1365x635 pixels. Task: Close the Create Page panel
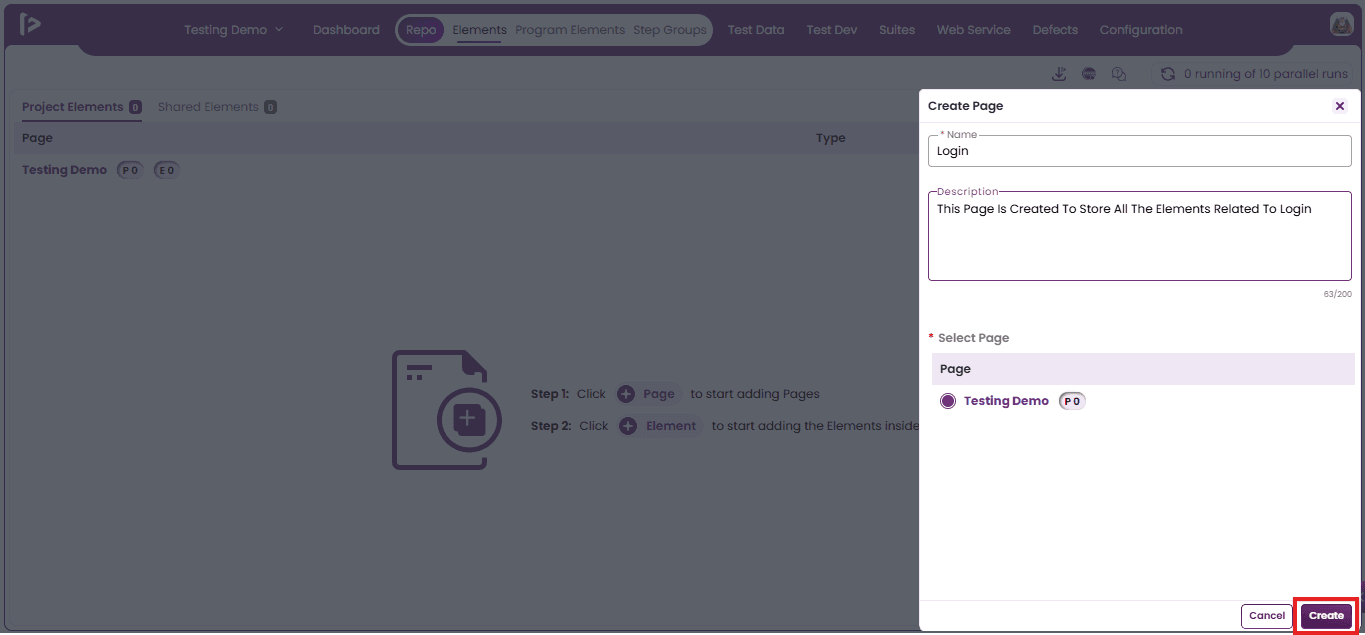1340,106
